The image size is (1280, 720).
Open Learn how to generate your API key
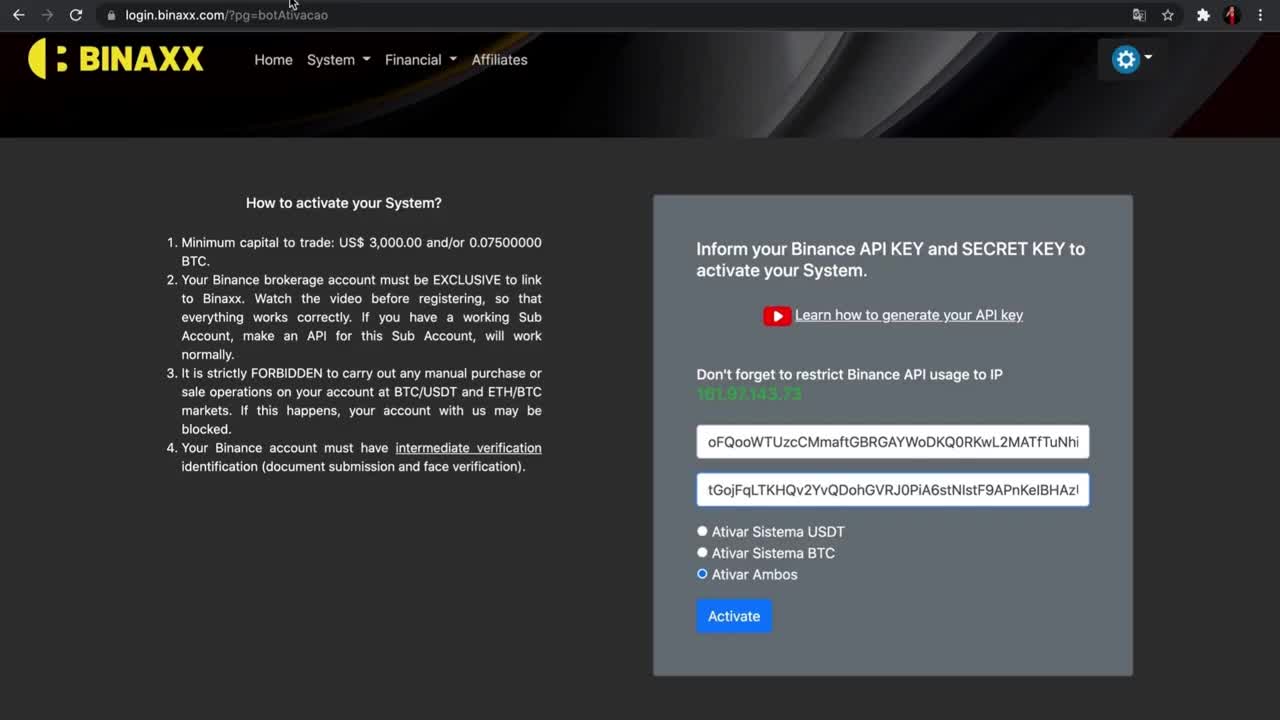[909, 315]
